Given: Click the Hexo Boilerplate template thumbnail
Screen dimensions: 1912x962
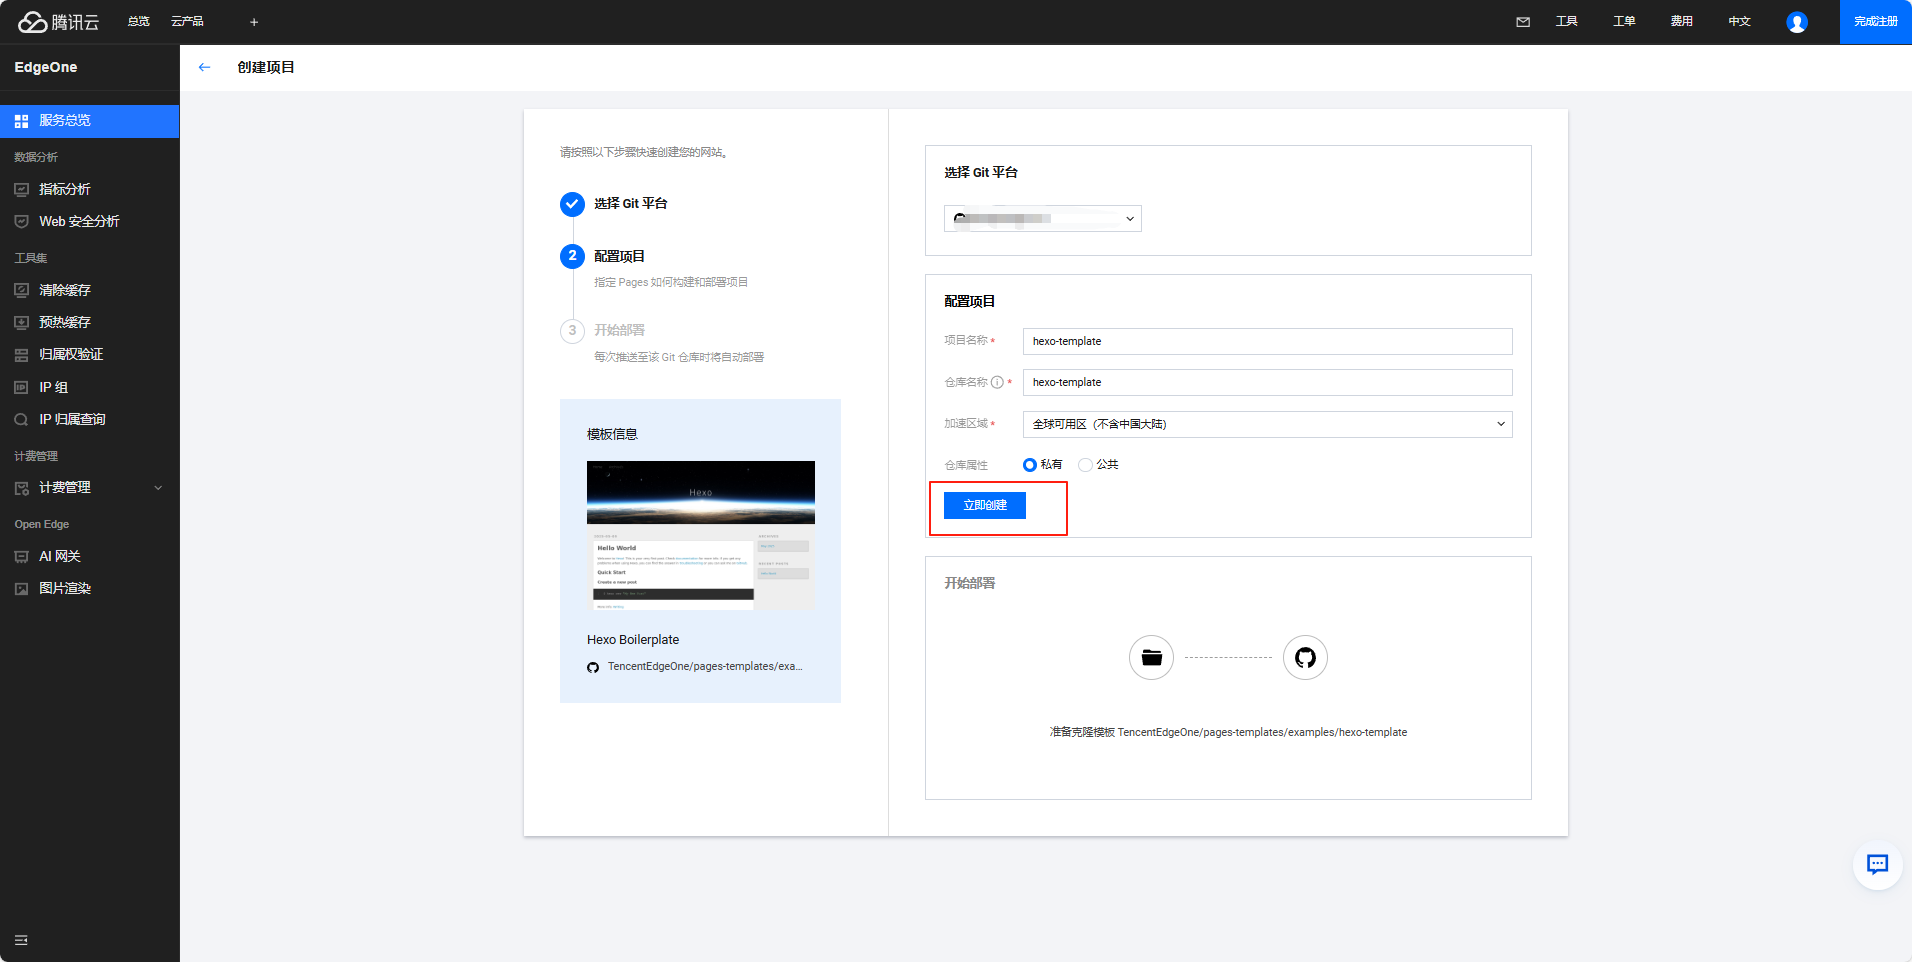Looking at the screenshot, I should [700, 535].
